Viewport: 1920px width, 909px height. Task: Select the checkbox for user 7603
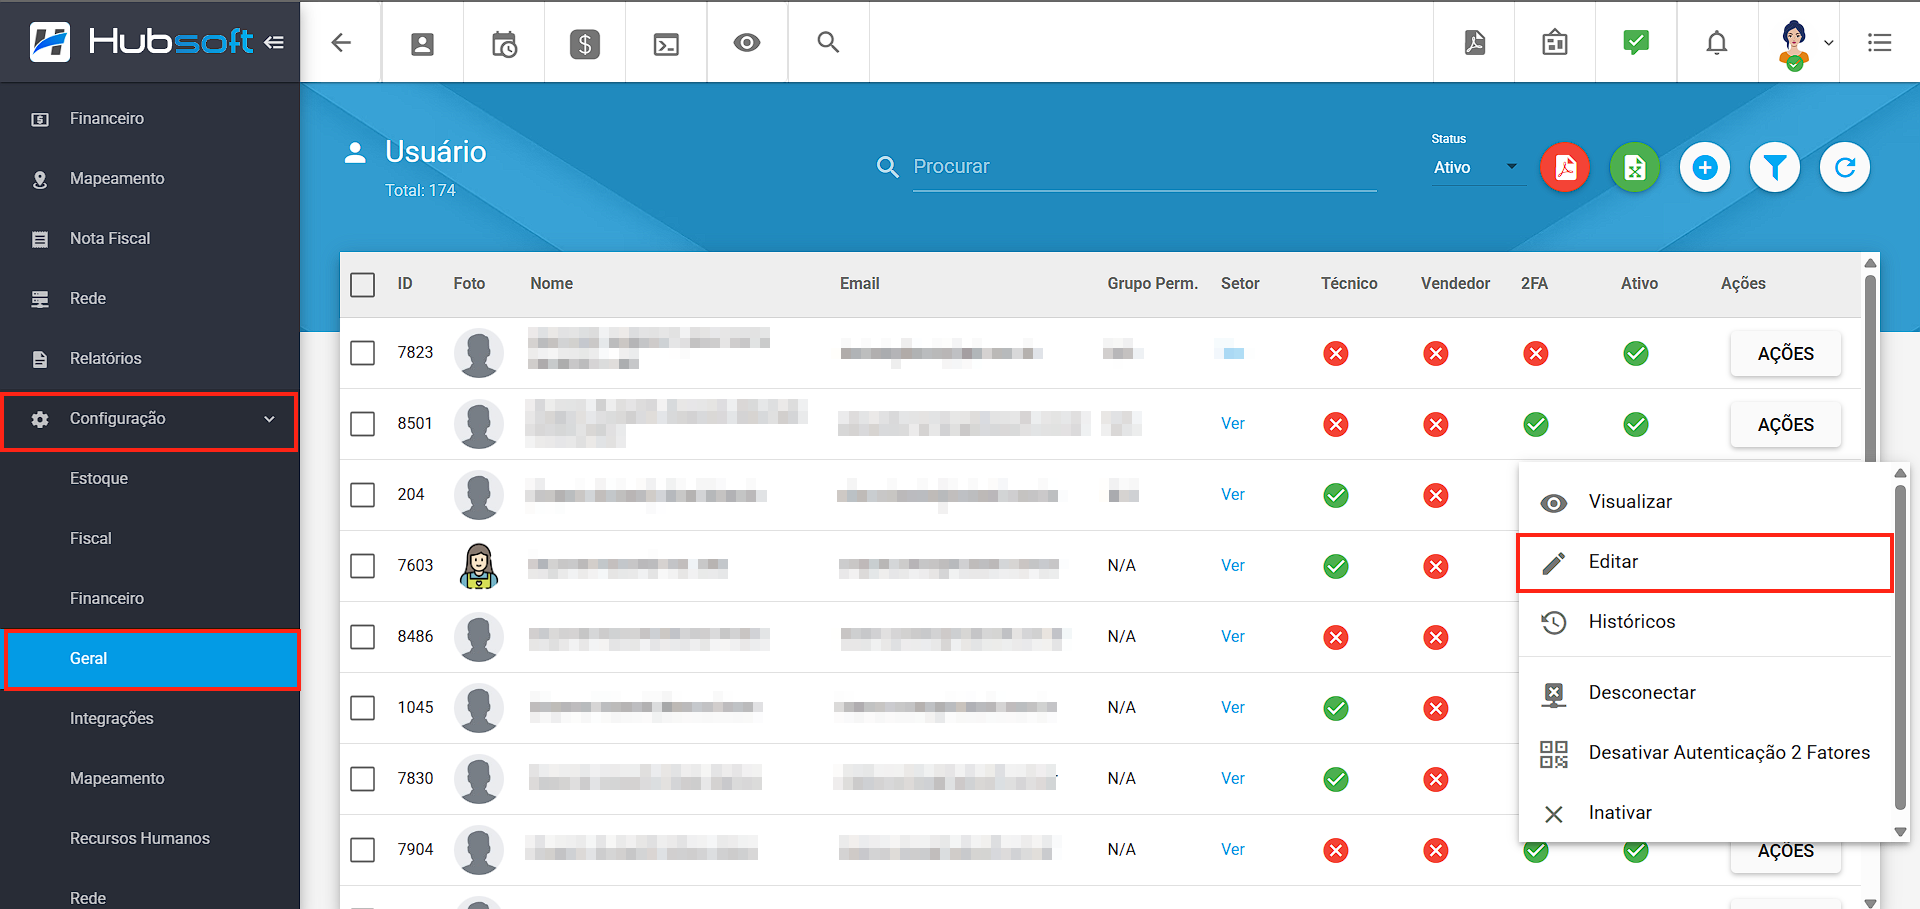point(363,566)
